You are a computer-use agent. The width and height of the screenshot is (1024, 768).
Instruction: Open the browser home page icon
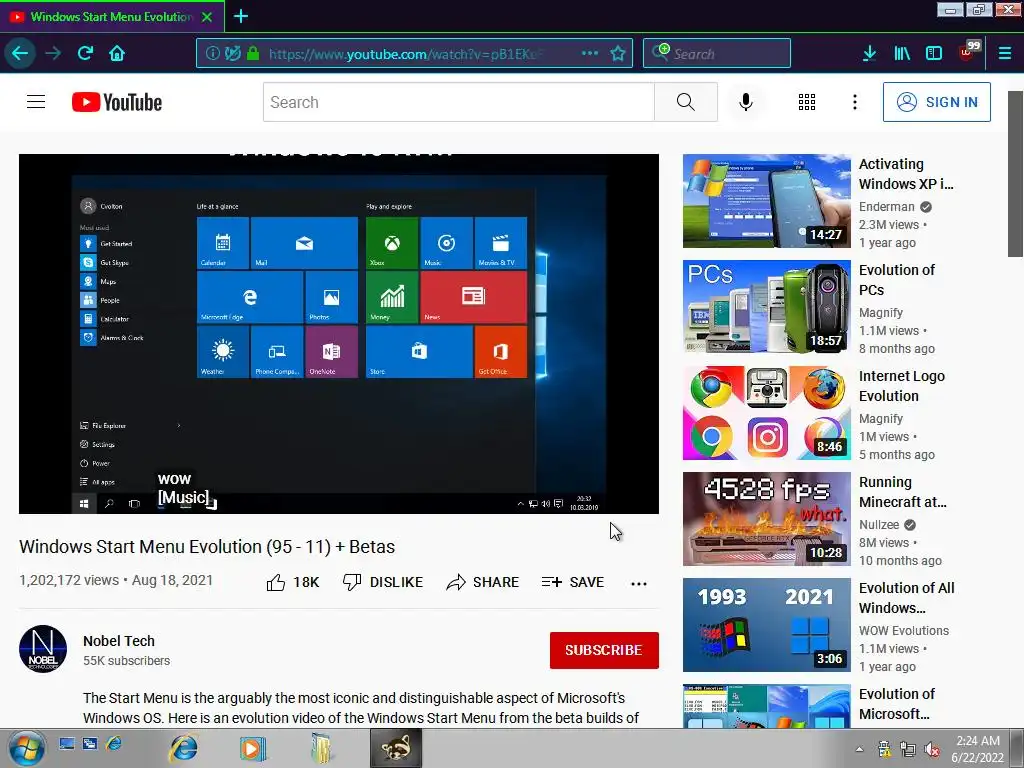coord(117,53)
